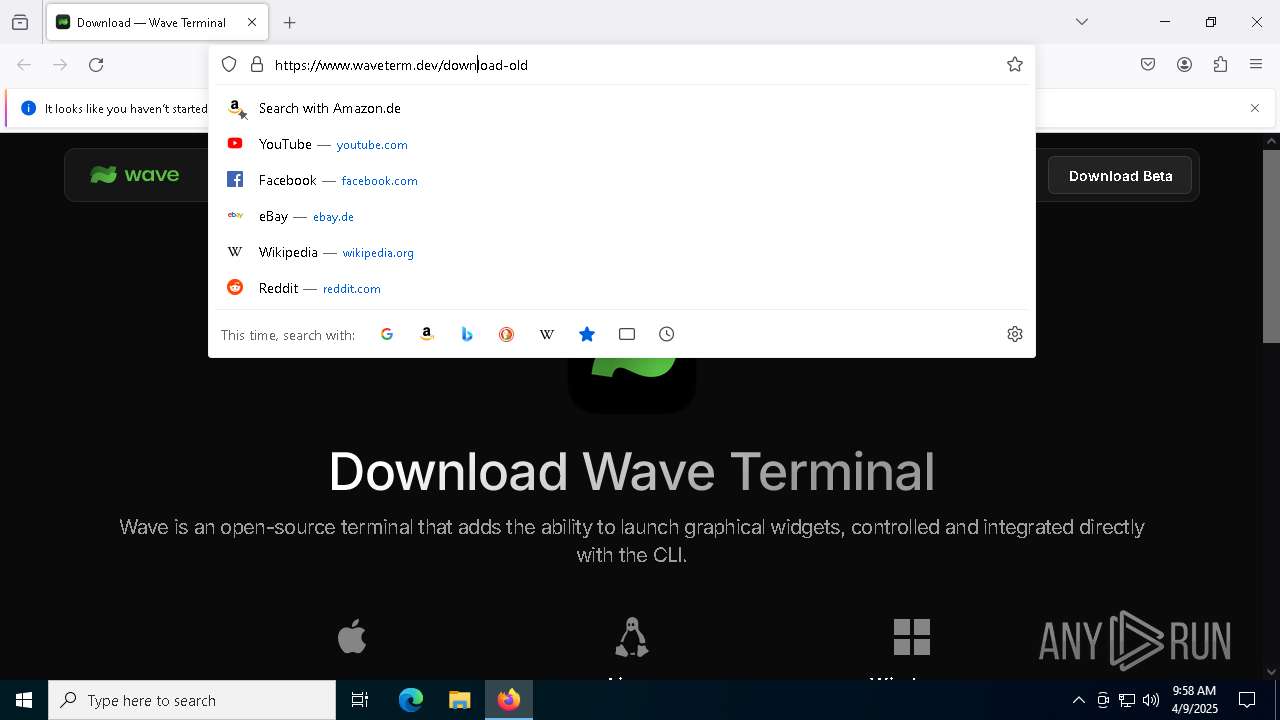
Task: Click the wave logo on page
Action: 135,175
